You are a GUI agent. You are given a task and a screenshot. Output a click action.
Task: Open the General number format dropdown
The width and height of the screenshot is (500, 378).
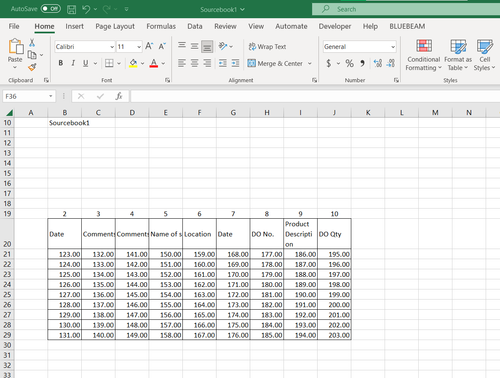(393, 47)
